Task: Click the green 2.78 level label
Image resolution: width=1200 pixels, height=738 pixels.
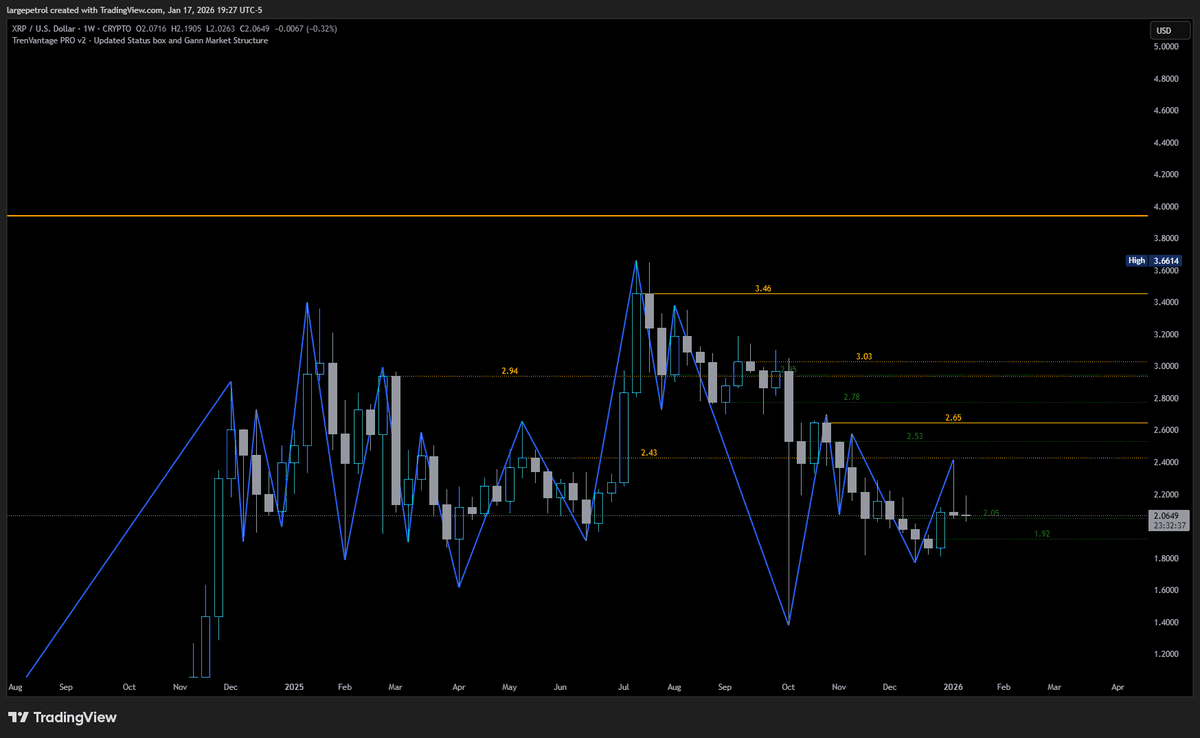Action: click(x=851, y=397)
